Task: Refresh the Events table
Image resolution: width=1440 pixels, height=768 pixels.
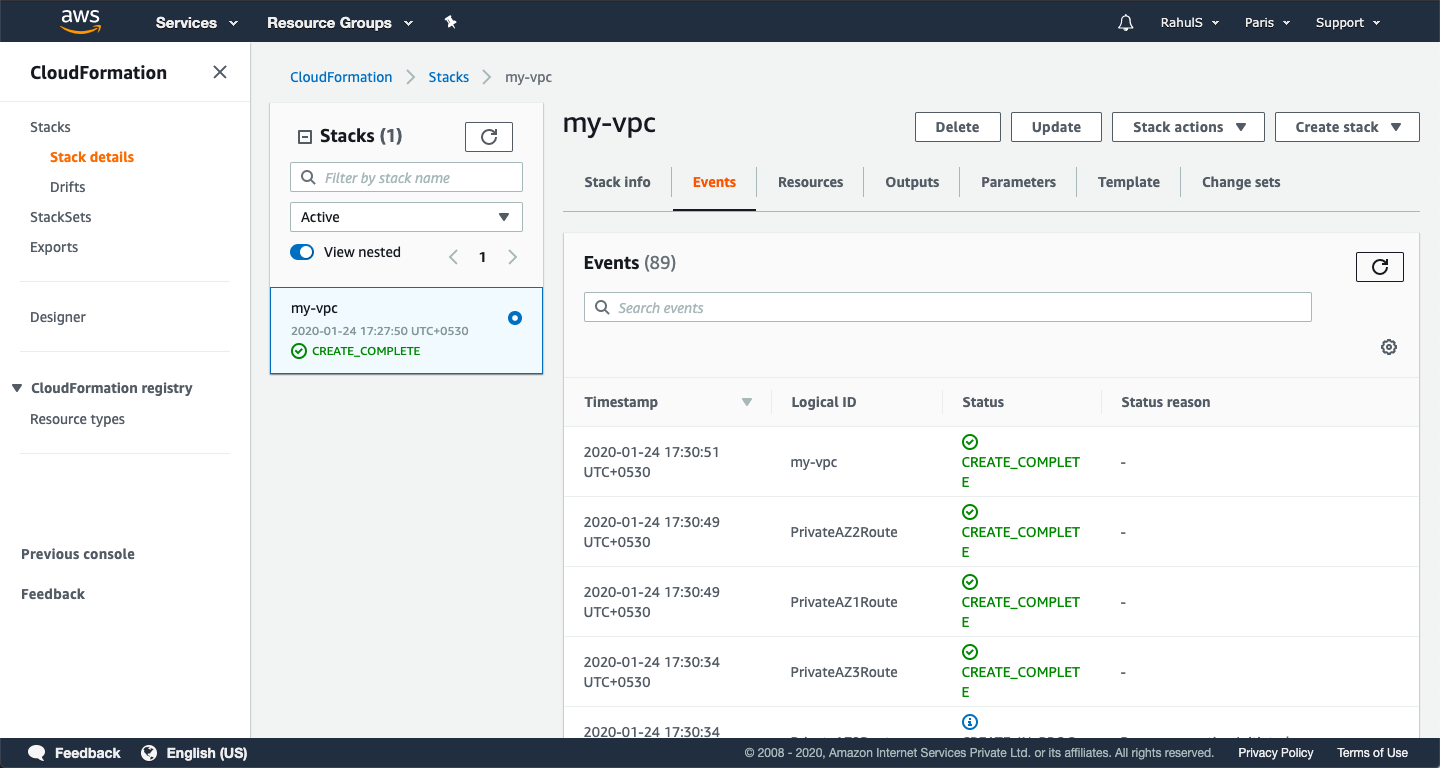Action: [1379, 267]
